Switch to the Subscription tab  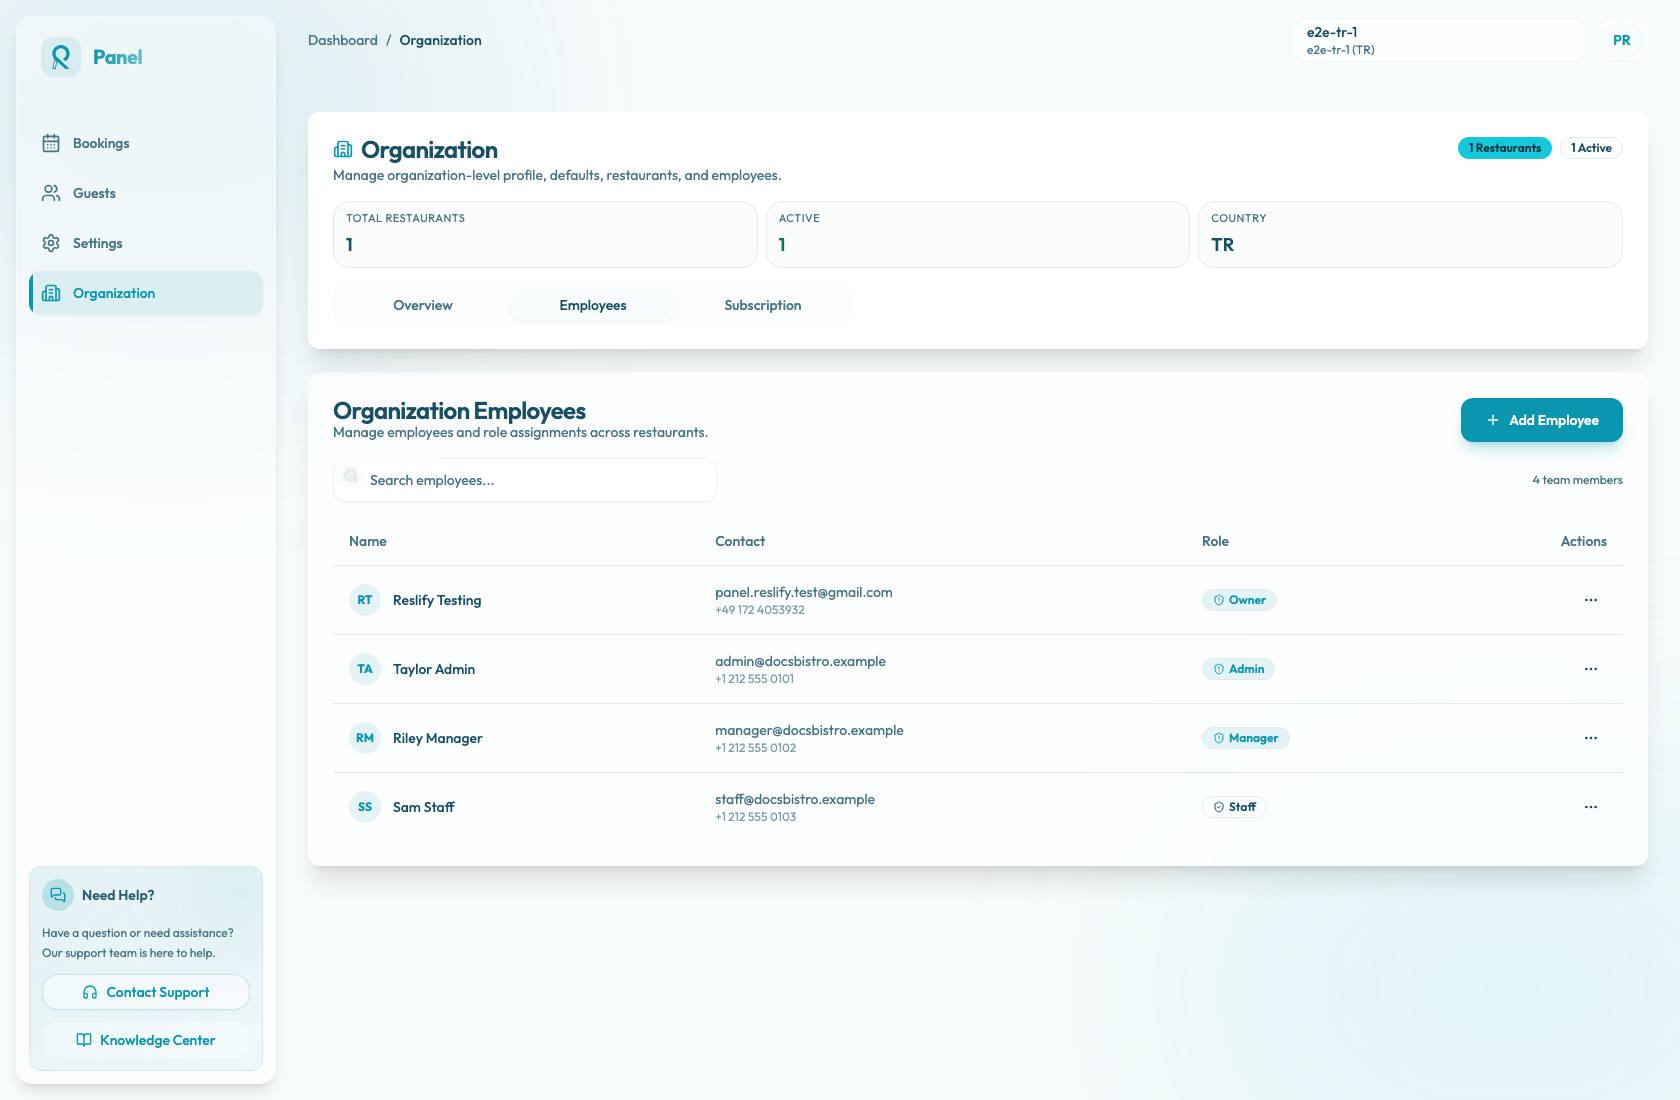click(x=763, y=305)
